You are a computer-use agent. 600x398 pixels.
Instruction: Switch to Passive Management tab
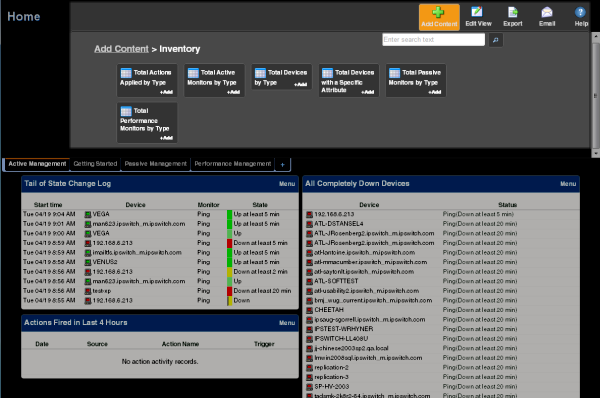(x=155, y=164)
